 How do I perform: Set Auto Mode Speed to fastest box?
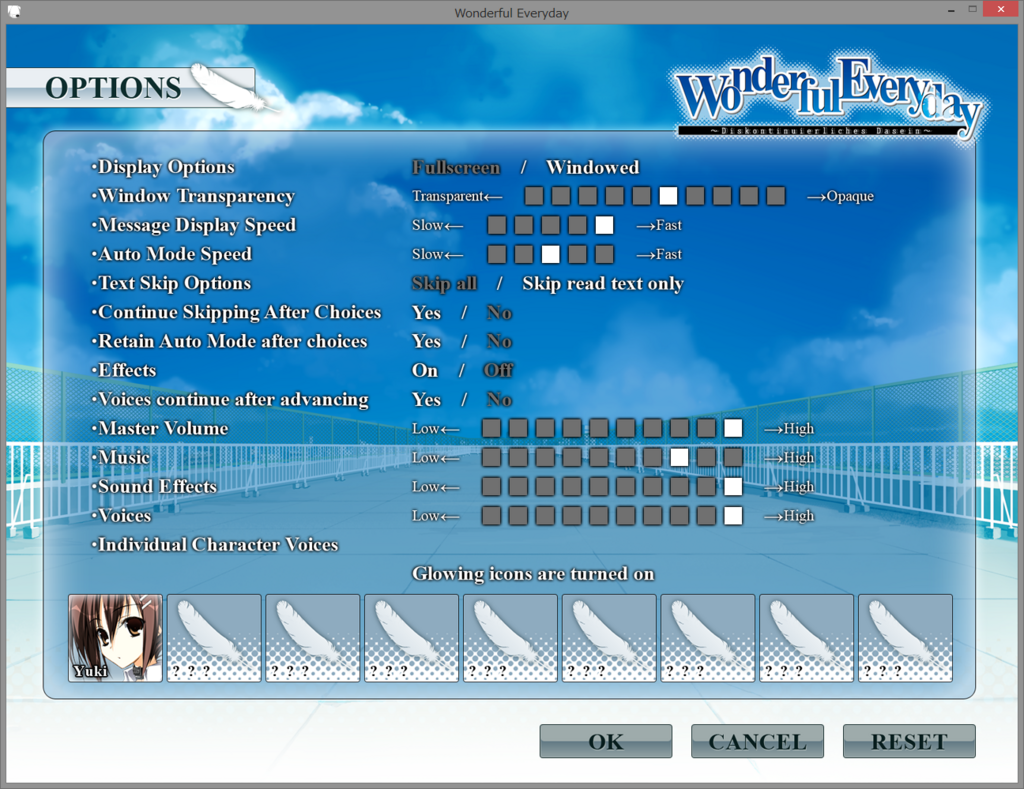pyautogui.click(x=605, y=254)
